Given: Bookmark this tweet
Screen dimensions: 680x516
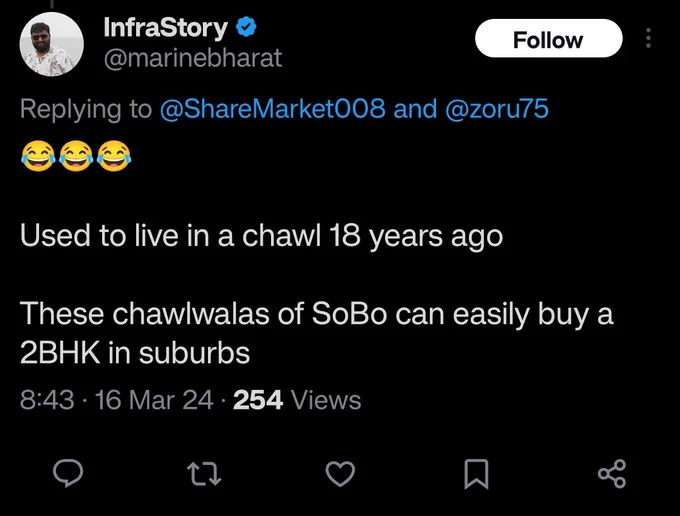Looking at the screenshot, I should [476, 474].
